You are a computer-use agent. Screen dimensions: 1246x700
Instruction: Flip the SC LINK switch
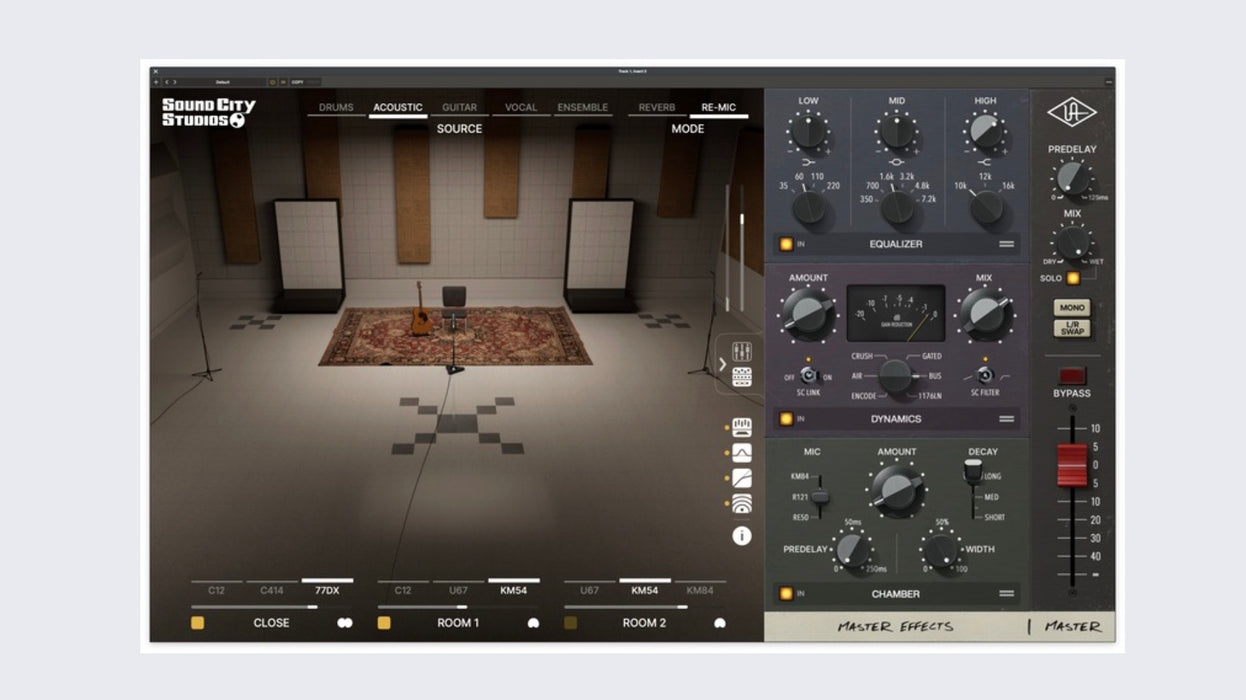click(808, 376)
